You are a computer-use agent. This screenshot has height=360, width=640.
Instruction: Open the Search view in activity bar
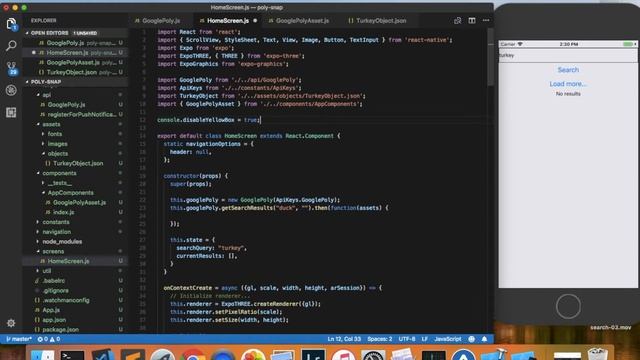[11, 45]
